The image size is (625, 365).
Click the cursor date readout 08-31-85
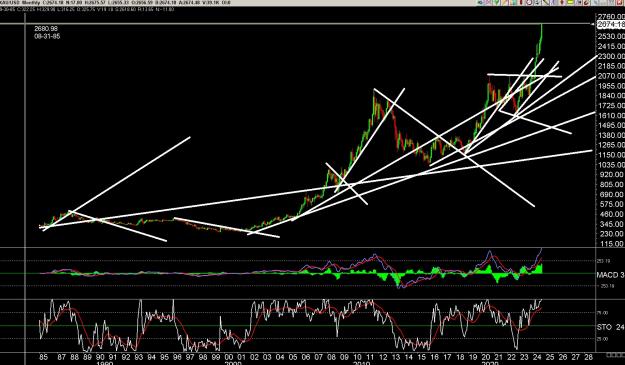click(x=47, y=36)
